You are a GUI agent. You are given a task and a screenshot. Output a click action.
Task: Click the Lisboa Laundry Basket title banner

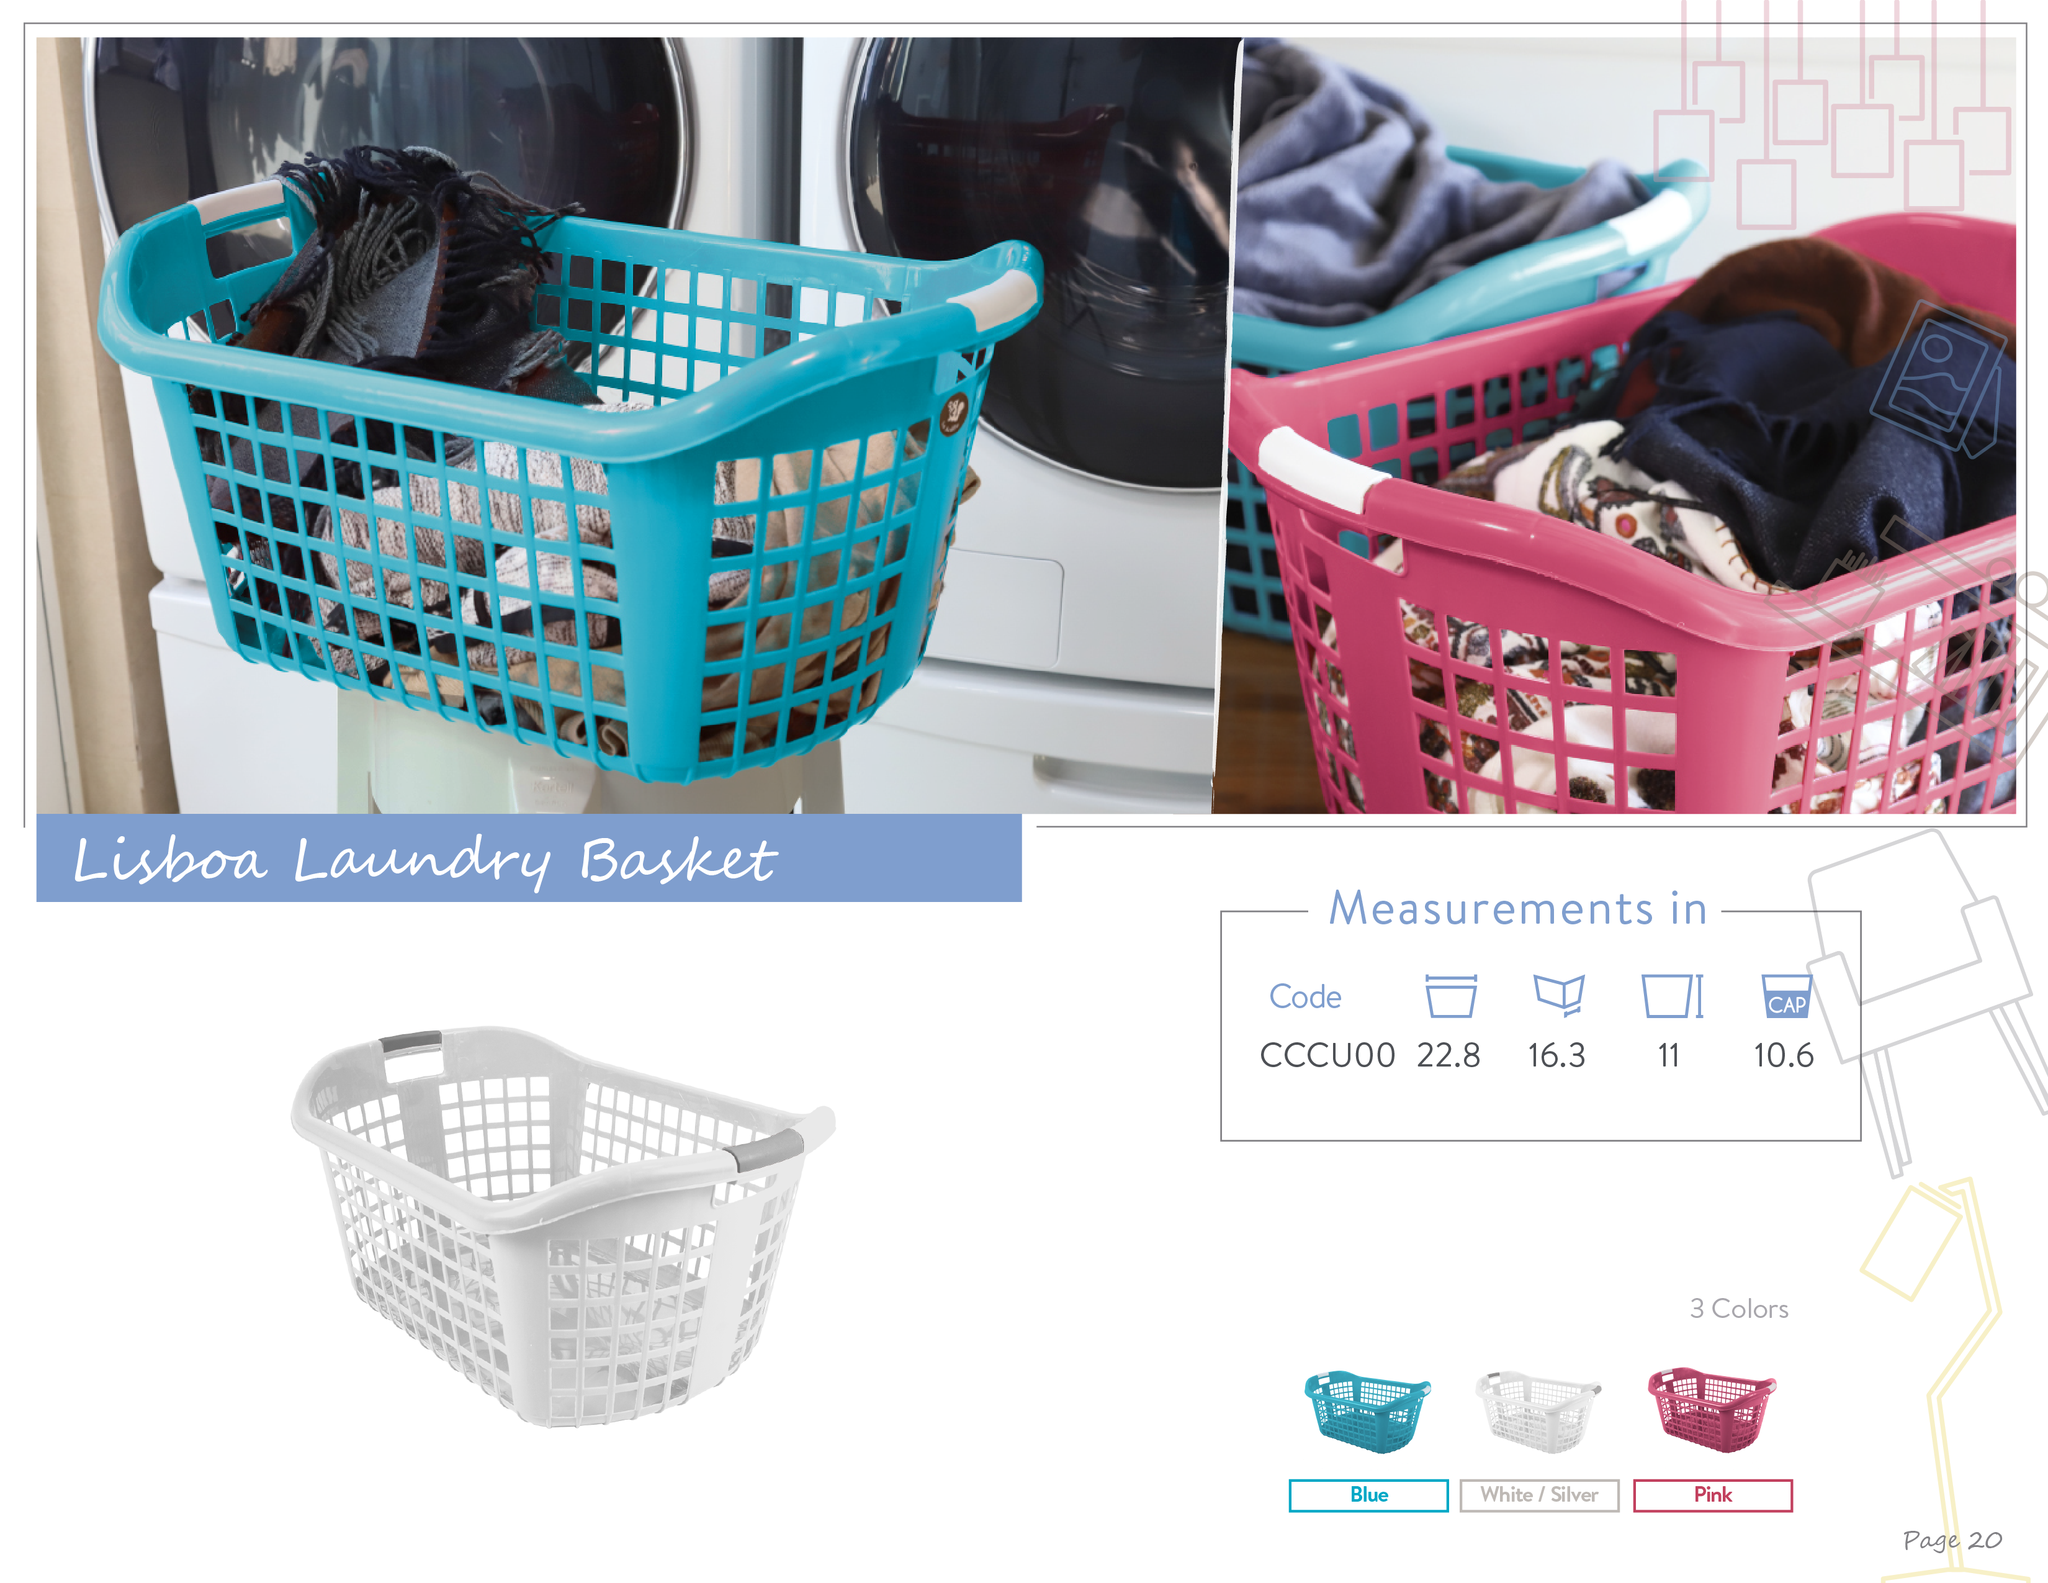tap(529, 858)
